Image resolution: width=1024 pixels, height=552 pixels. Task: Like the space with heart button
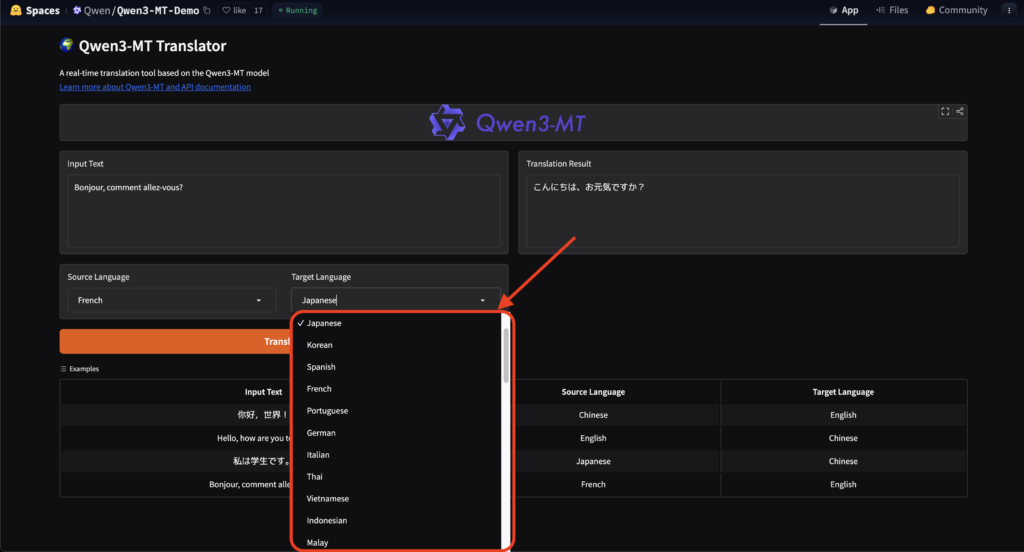point(234,10)
